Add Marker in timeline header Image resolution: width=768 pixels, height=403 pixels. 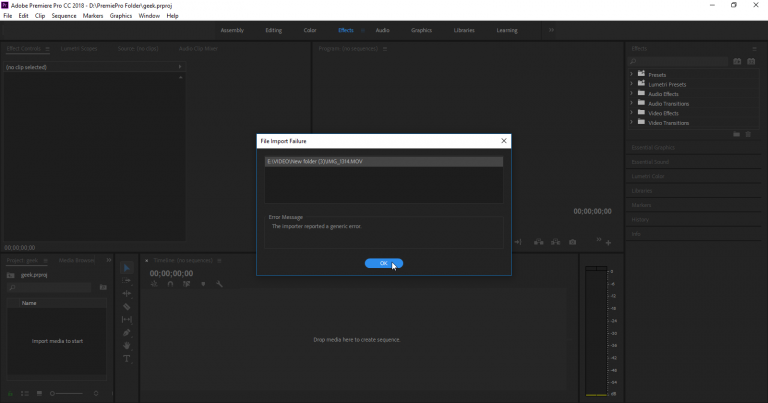(203, 284)
